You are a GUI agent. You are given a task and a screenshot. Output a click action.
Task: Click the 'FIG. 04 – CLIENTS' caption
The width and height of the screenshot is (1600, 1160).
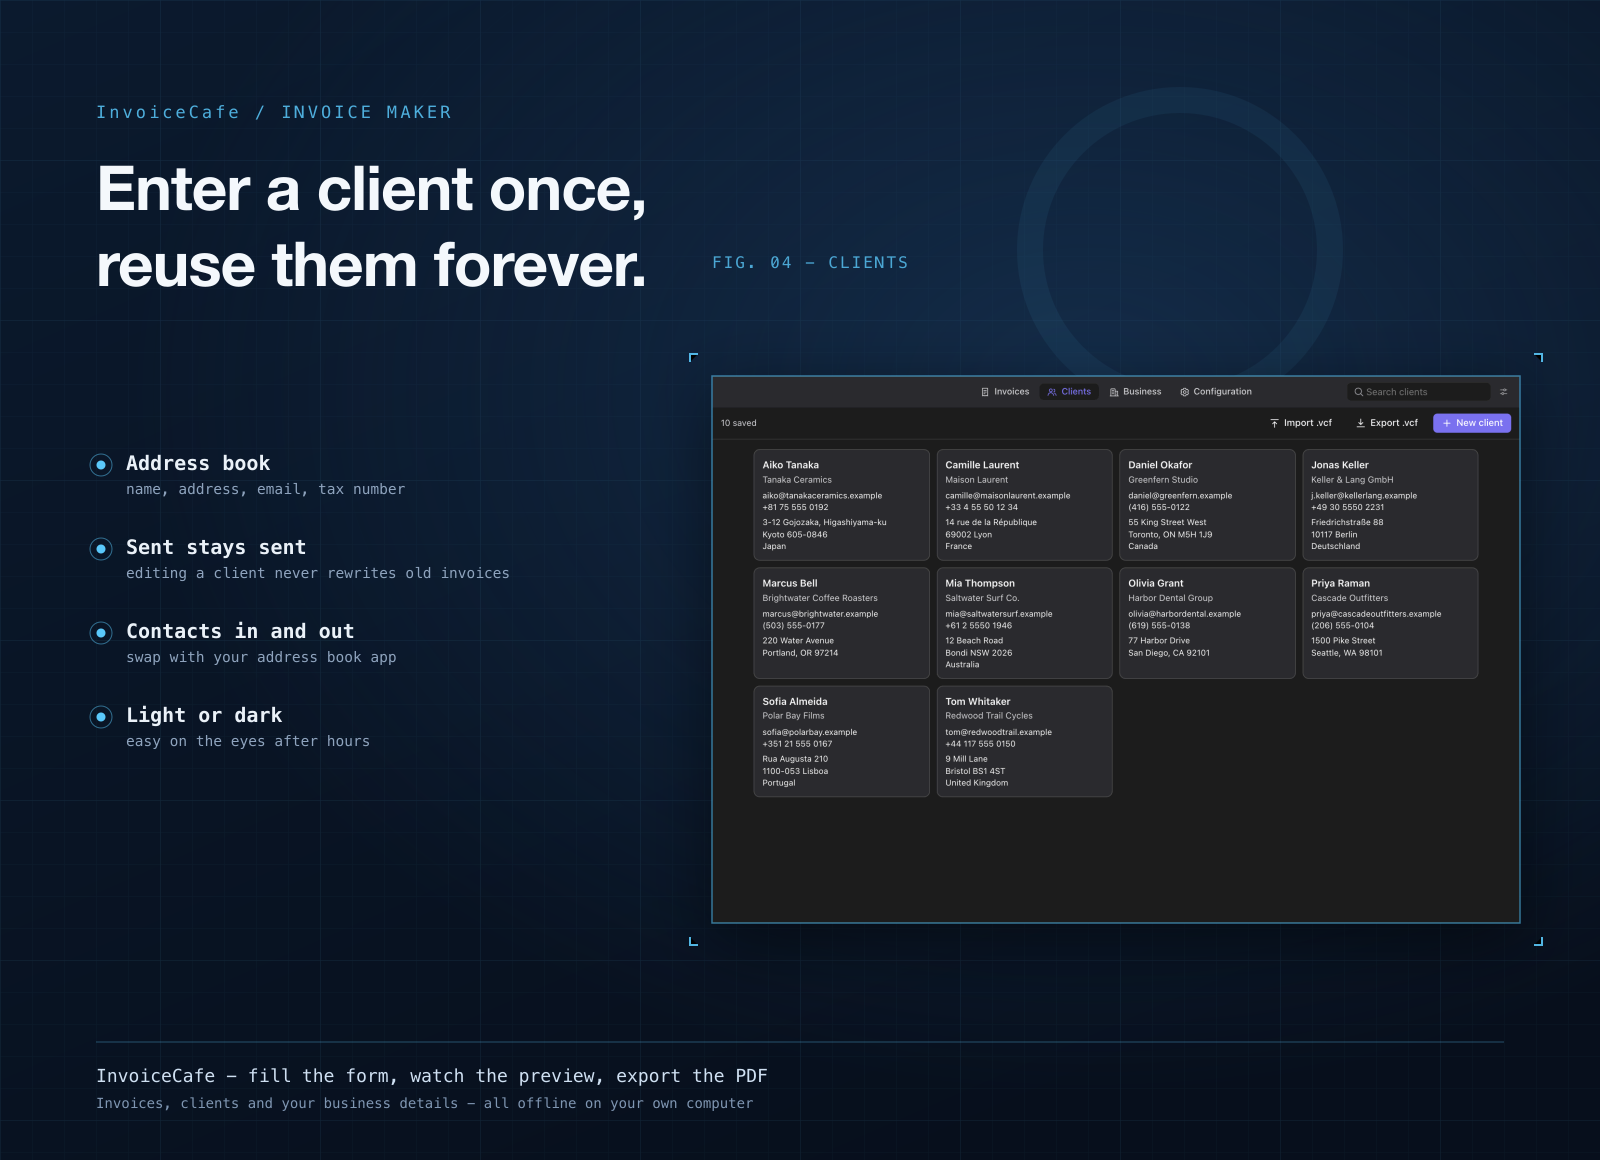pyautogui.click(x=810, y=262)
